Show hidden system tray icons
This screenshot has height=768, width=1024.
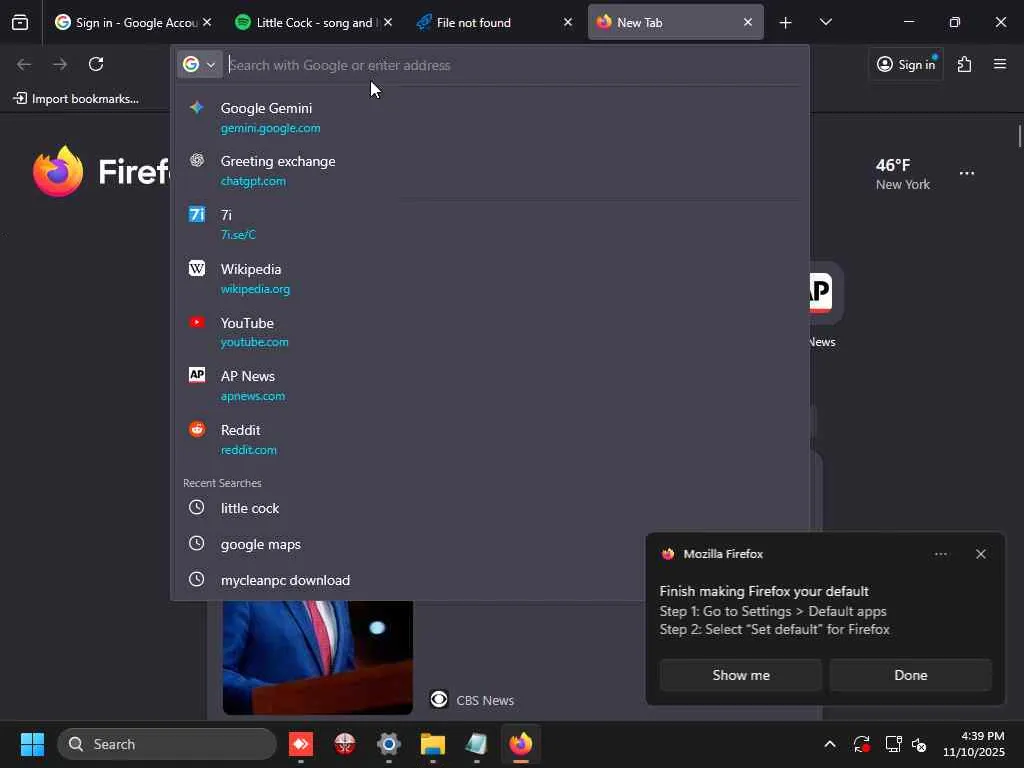click(829, 744)
